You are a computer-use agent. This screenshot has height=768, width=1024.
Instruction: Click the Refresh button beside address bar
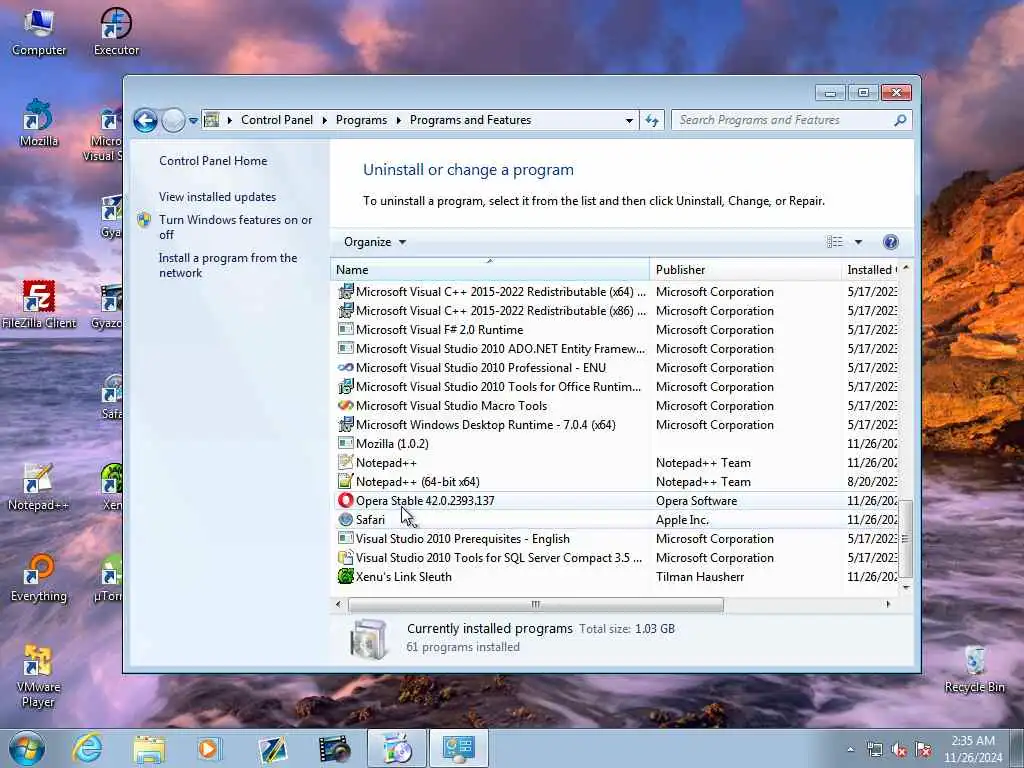click(x=652, y=120)
